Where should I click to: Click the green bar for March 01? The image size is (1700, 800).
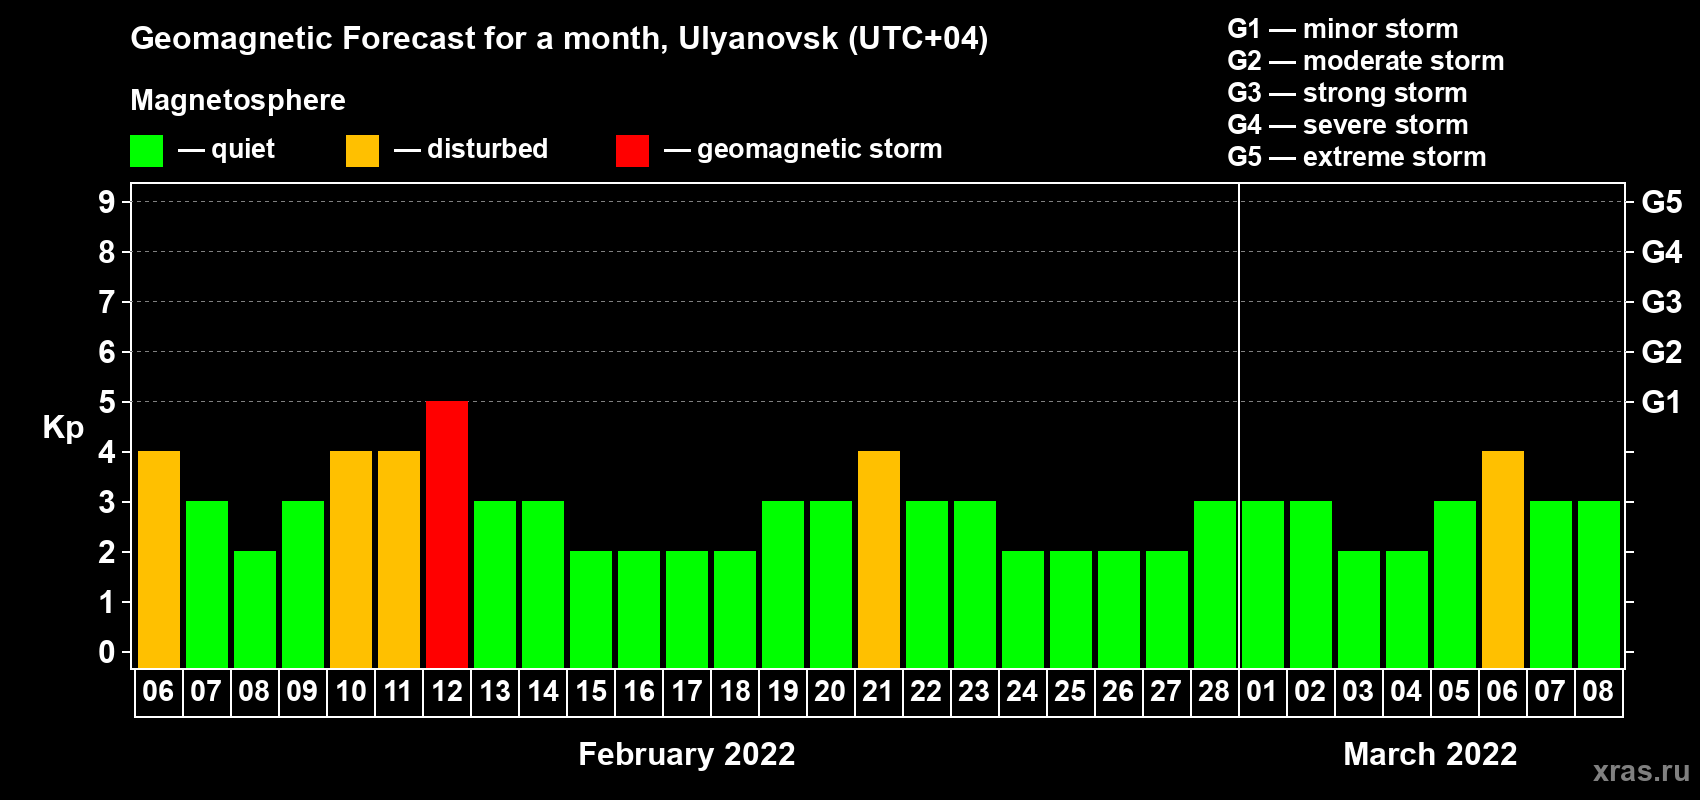(x=1263, y=585)
